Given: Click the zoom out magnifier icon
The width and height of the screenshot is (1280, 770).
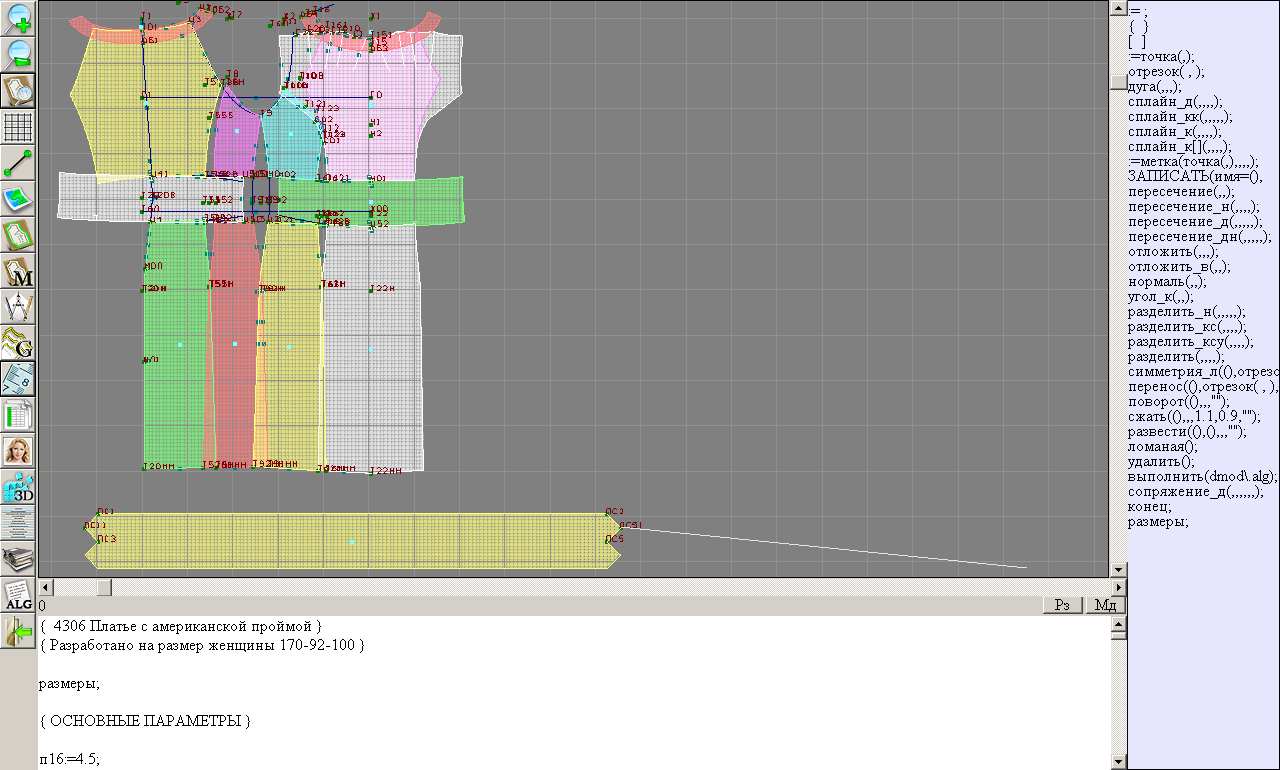Looking at the screenshot, I should (x=19, y=54).
